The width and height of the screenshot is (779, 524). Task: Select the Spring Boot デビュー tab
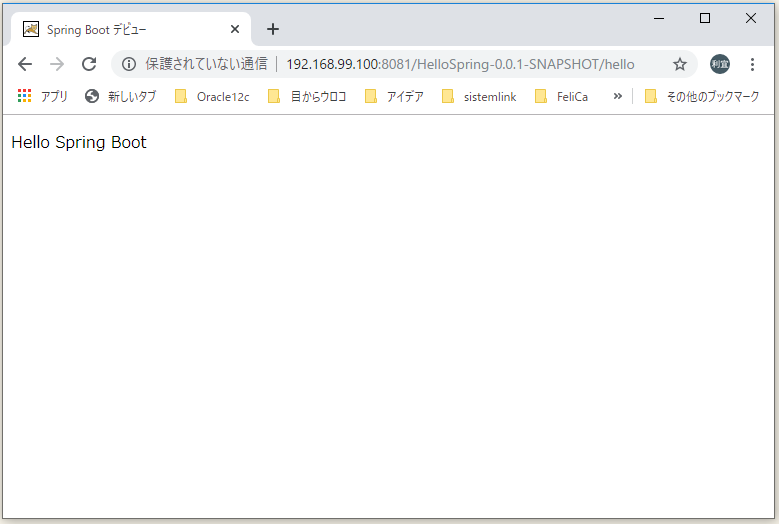pyautogui.click(x=131, y=29)
